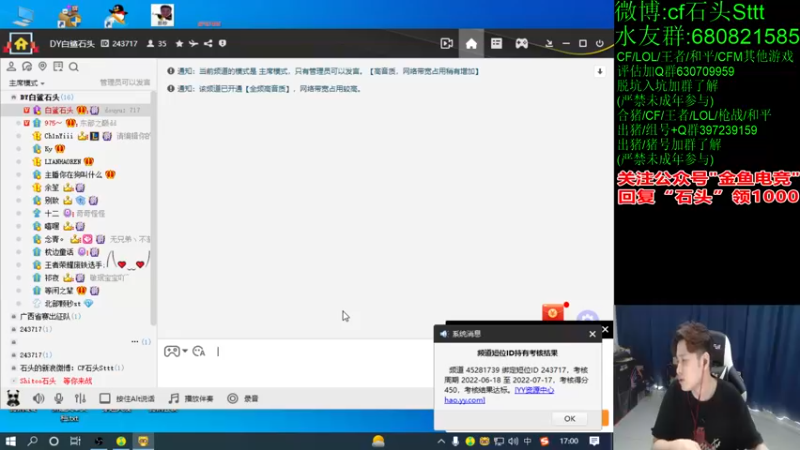This screenshot has width=800, height=450.
Task: Click the ellipsis on unnamed sub-channel
Action: [x=135, y=341]
